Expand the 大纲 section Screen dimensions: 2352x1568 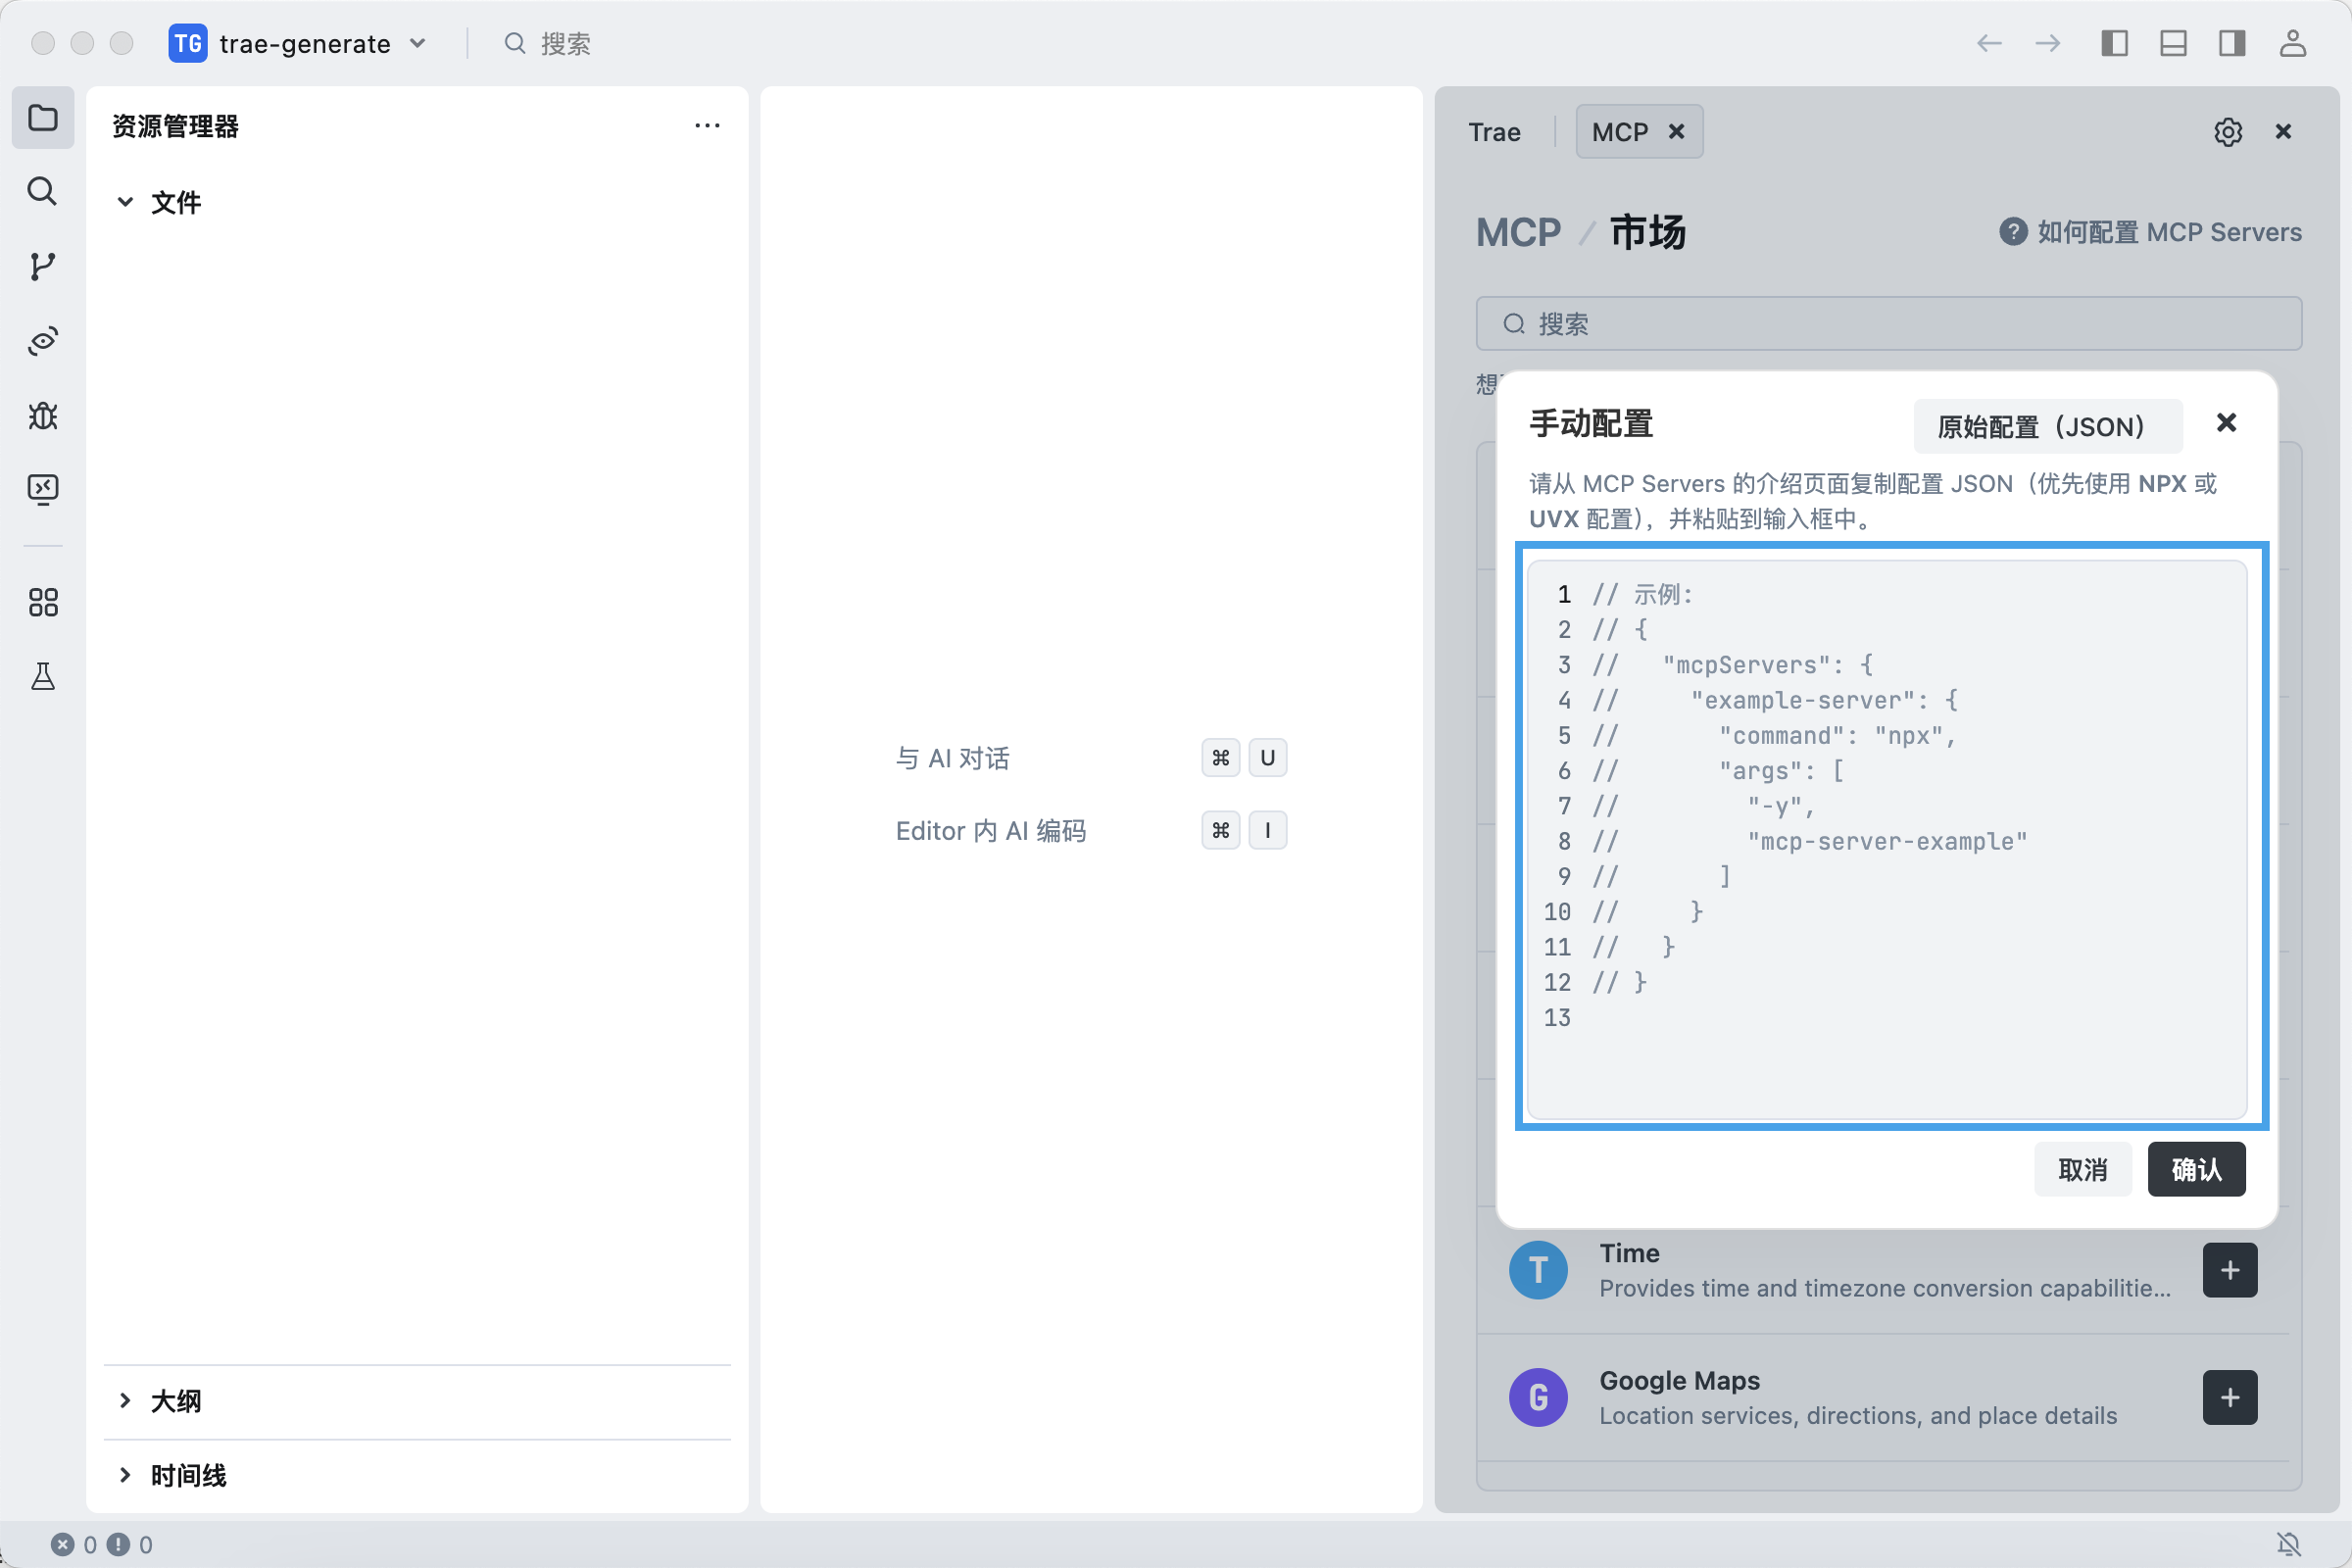click(175, 1401)
